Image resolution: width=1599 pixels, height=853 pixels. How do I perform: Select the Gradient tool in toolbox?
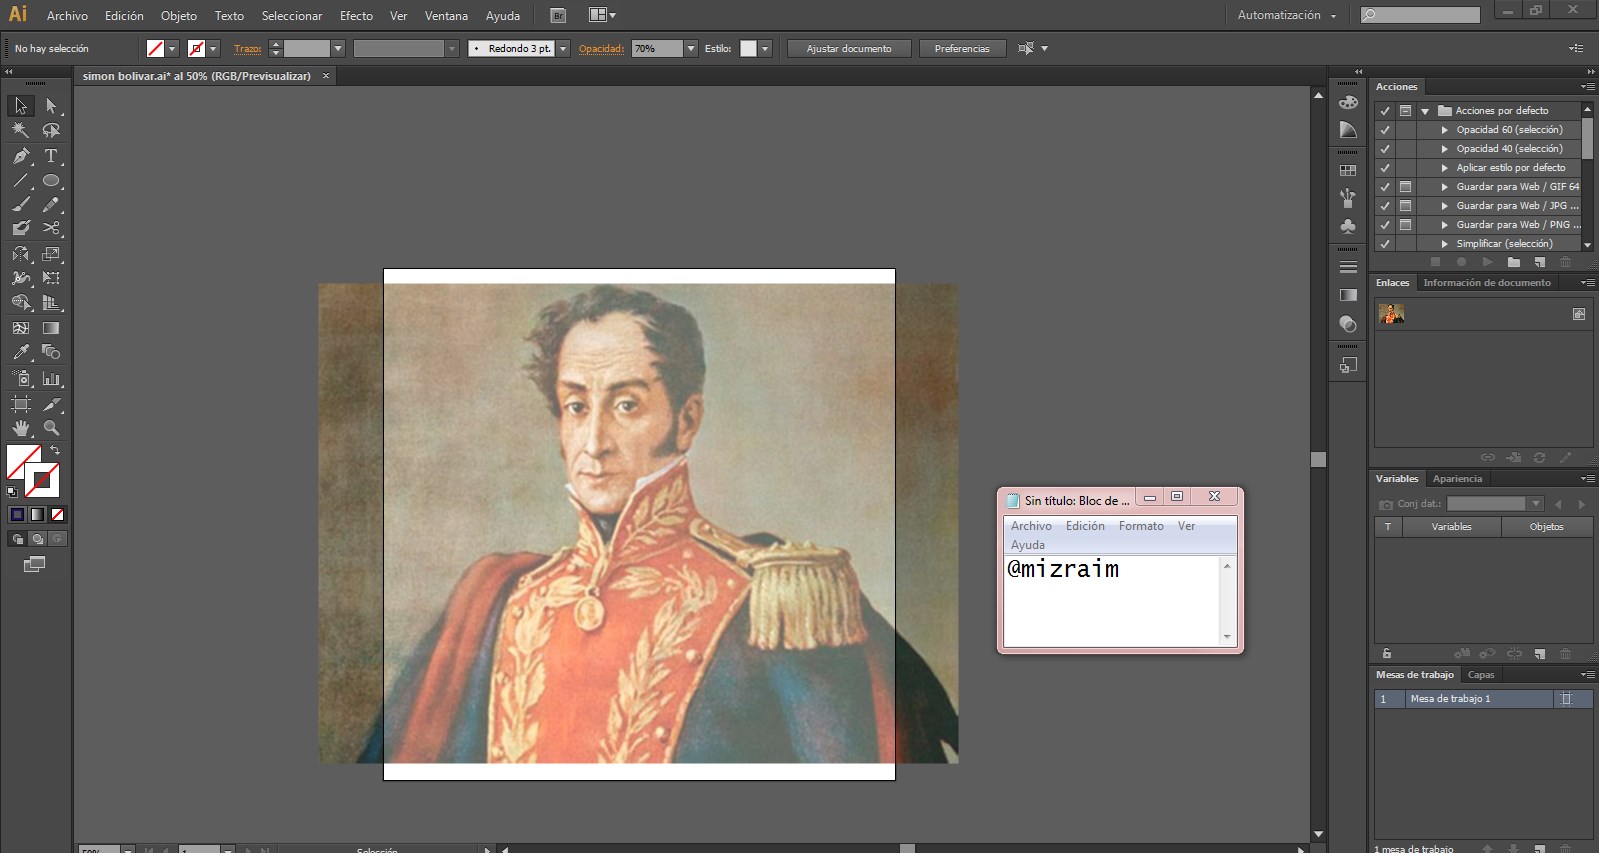click(51, 328)
